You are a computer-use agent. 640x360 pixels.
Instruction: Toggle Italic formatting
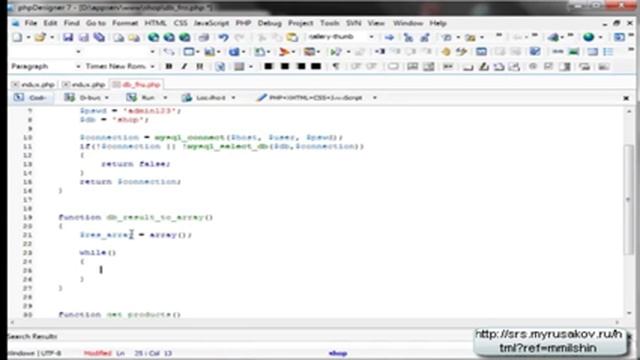click(x=184, y=66)
